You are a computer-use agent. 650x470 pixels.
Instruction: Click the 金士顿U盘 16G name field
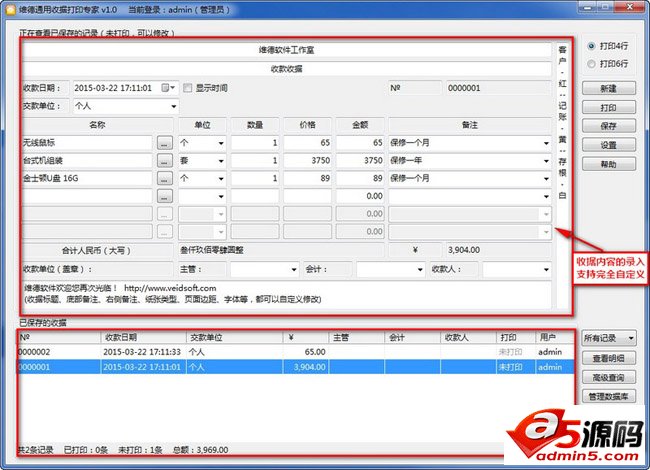(87, 179)
